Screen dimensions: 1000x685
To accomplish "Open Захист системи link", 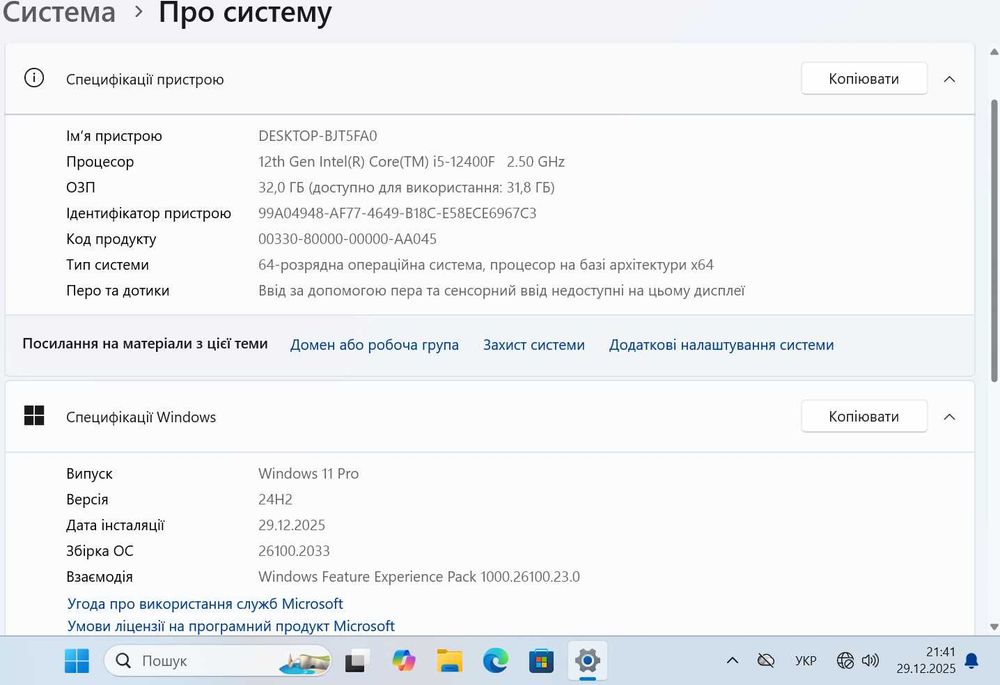I will pyautogui.click(x=534, y=345).
